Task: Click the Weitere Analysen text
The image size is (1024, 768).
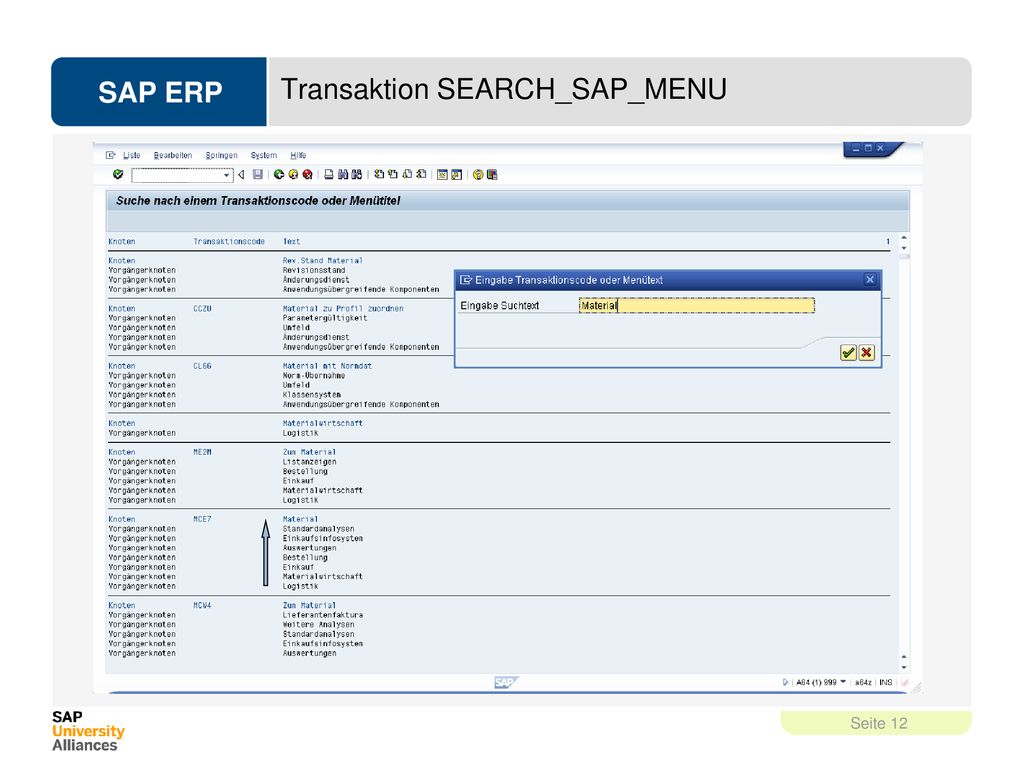Action: coord(318,625)
